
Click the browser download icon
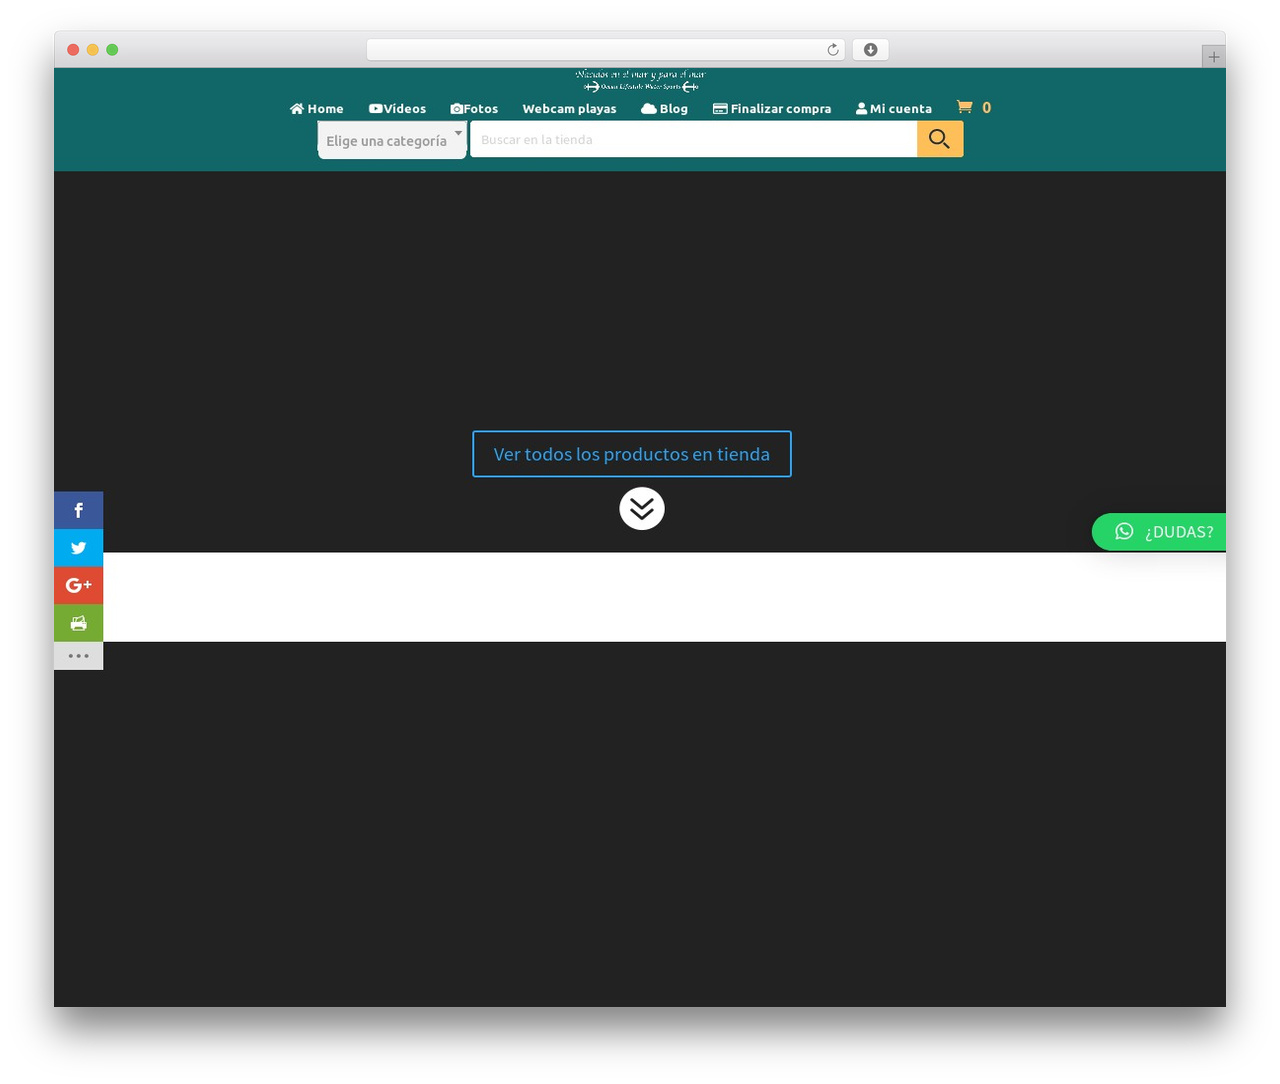(x=870, y=50)
